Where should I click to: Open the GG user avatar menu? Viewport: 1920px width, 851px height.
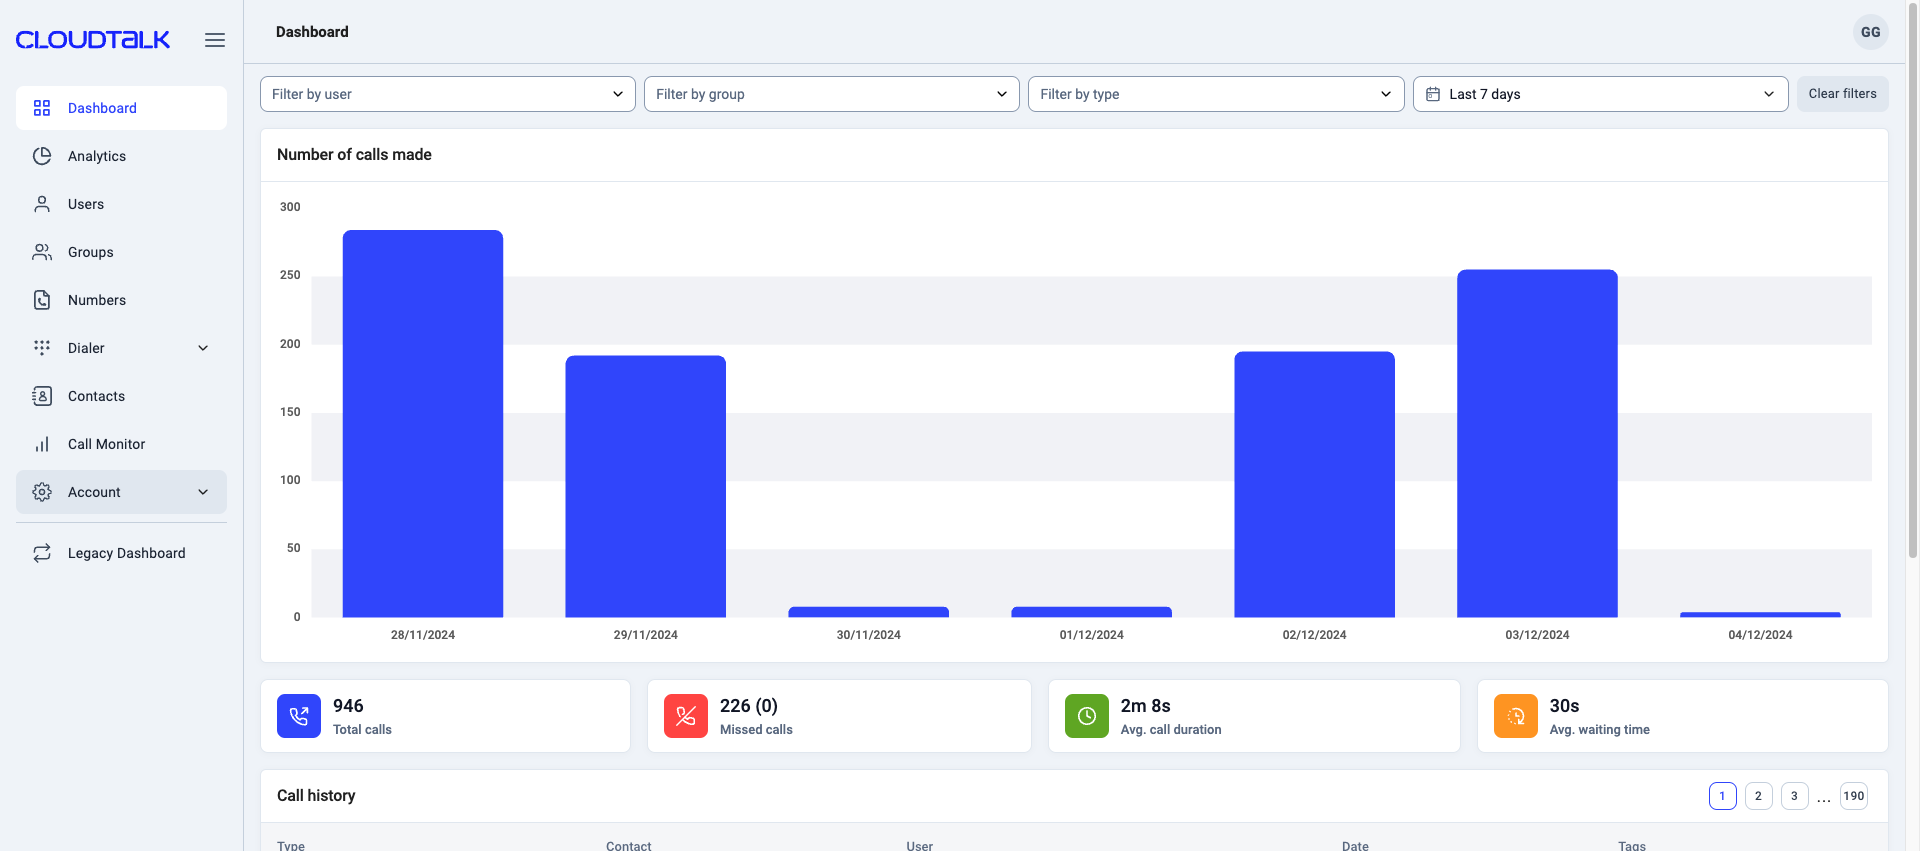(1870, 32)
